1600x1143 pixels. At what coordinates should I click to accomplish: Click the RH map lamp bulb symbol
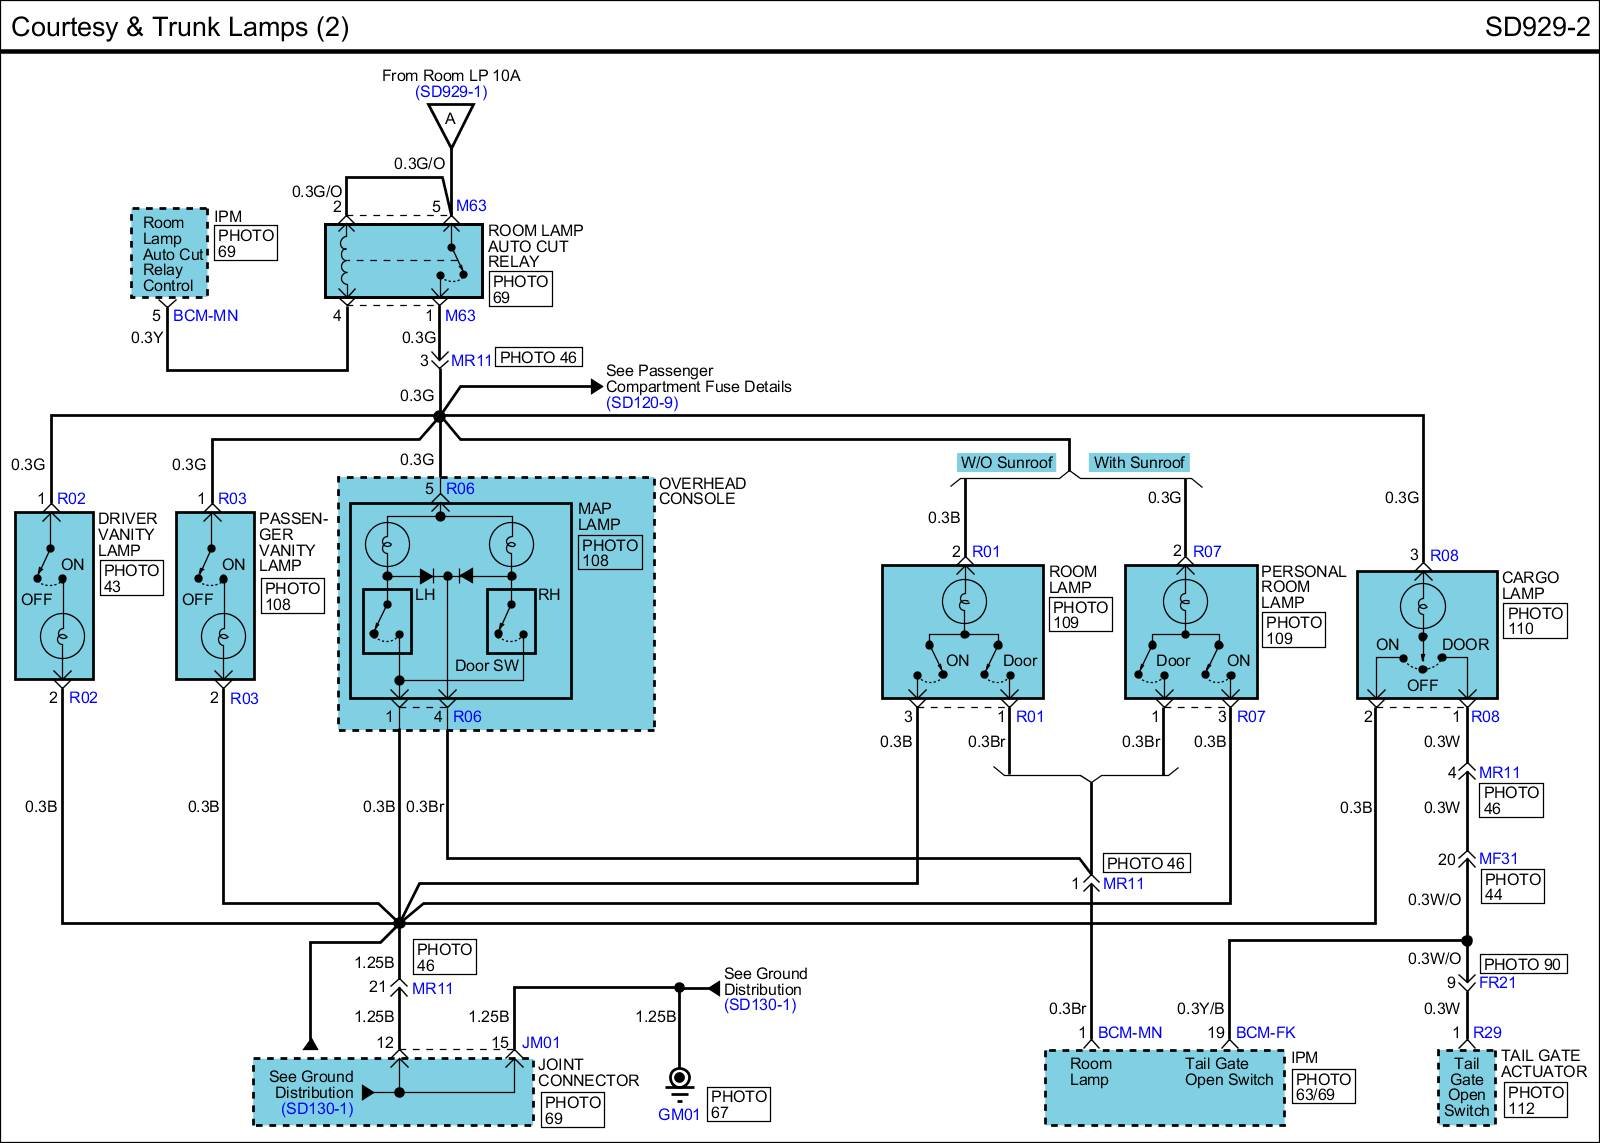coord(510,546)
